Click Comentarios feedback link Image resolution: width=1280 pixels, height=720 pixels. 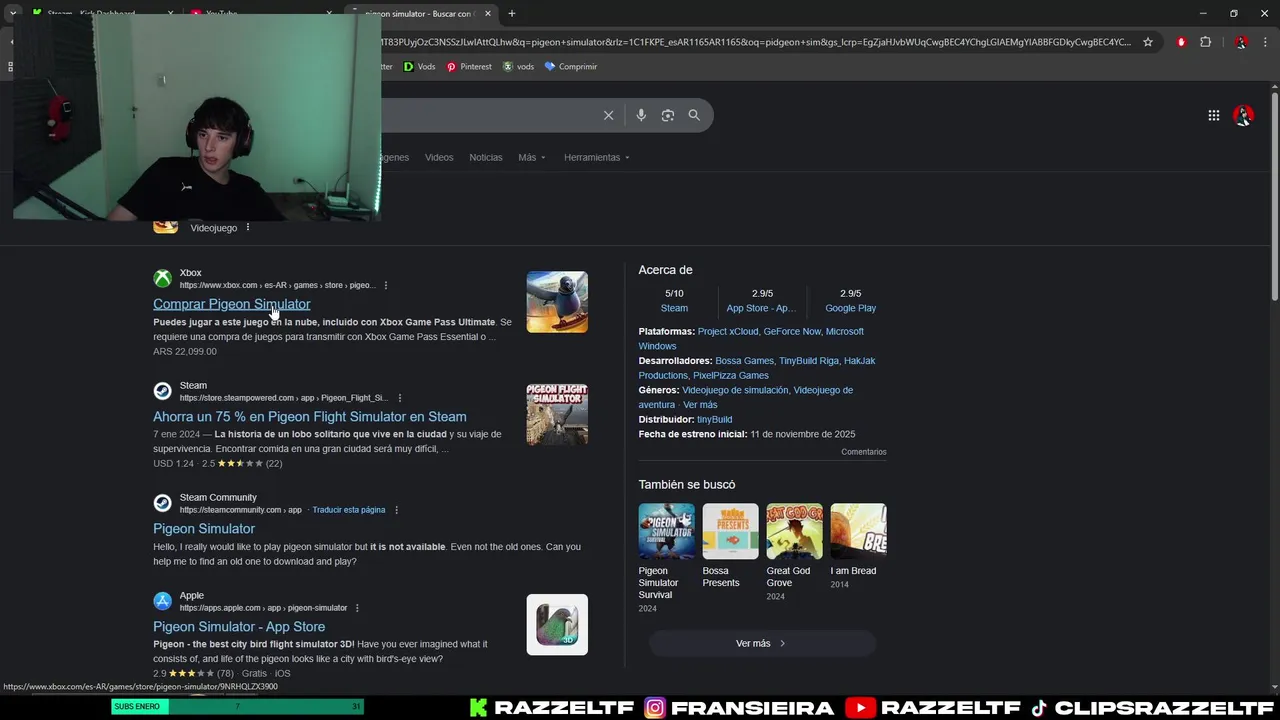coord(864,452)
